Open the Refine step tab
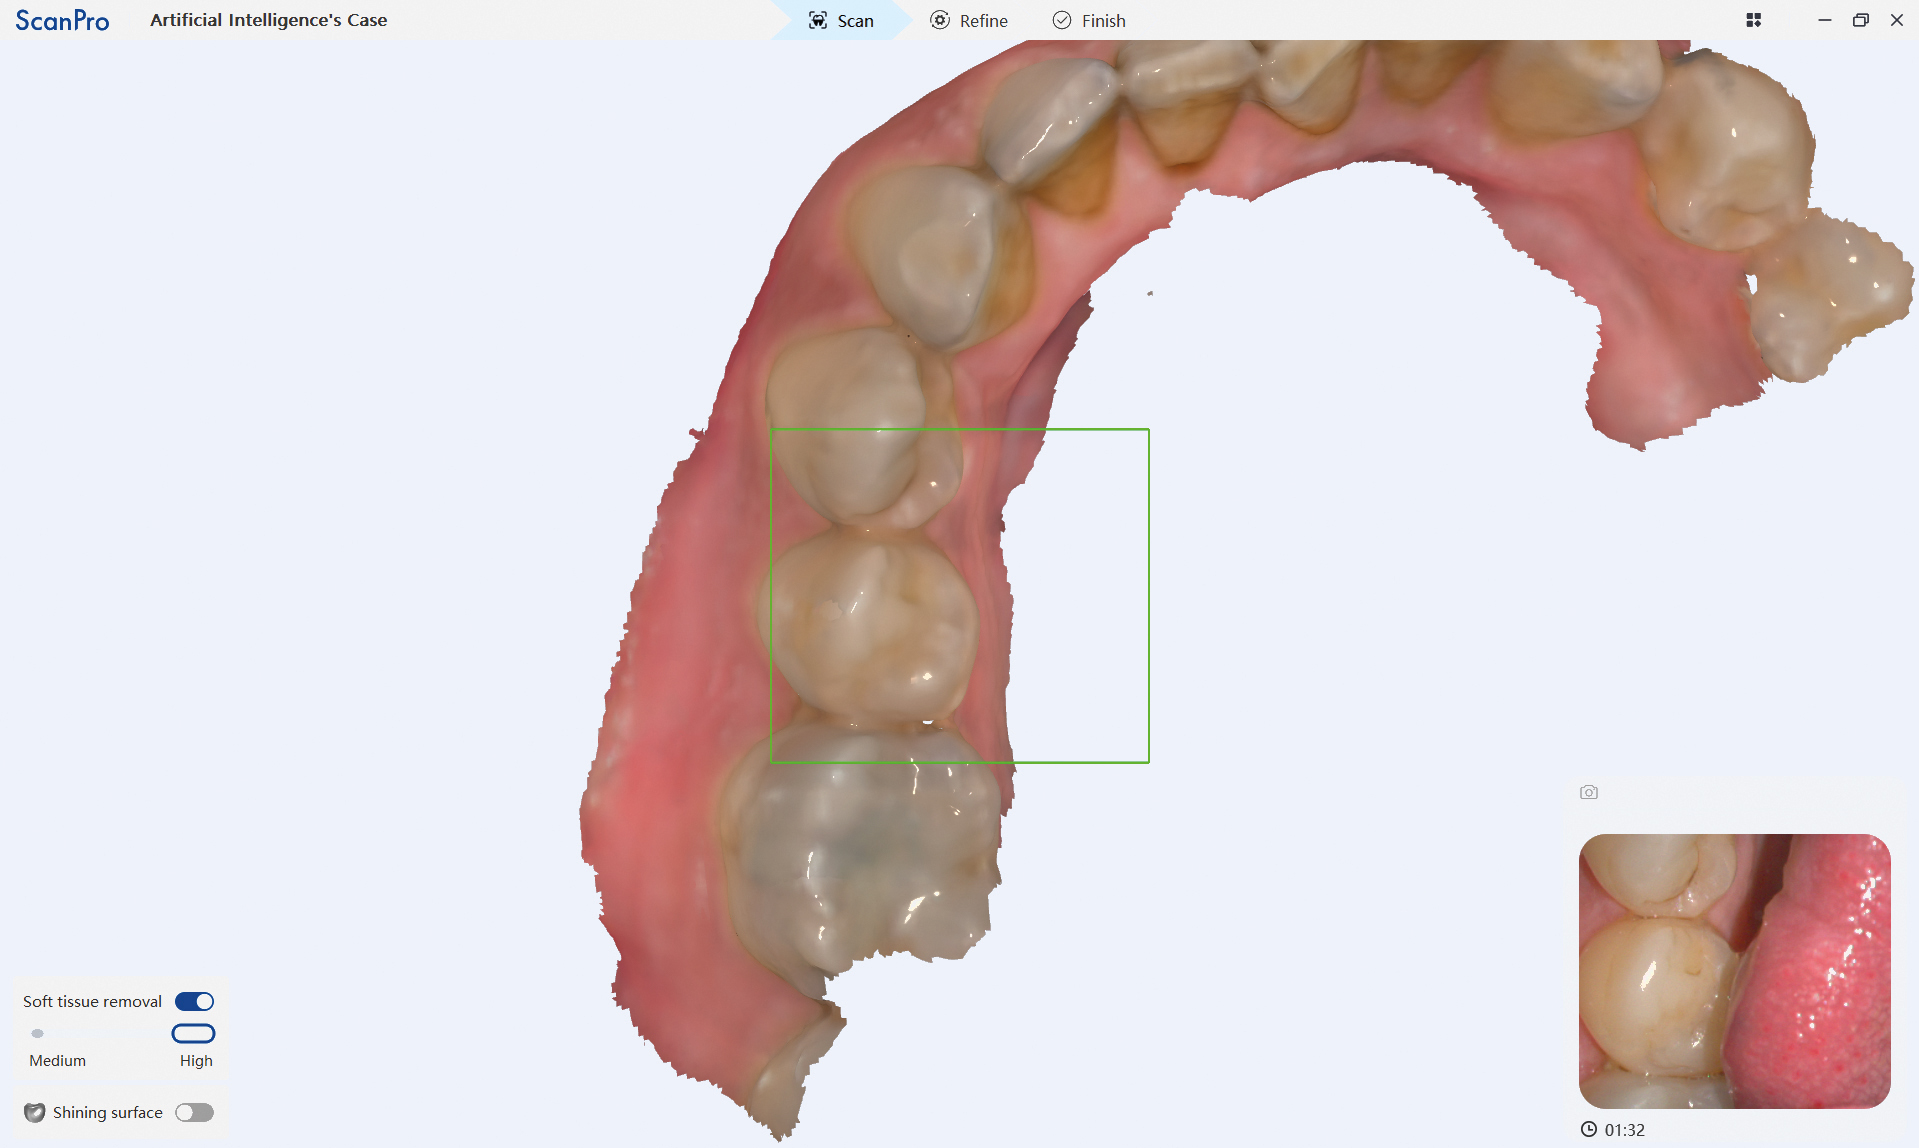The image size is (1919, 1148). pos(969,21)
